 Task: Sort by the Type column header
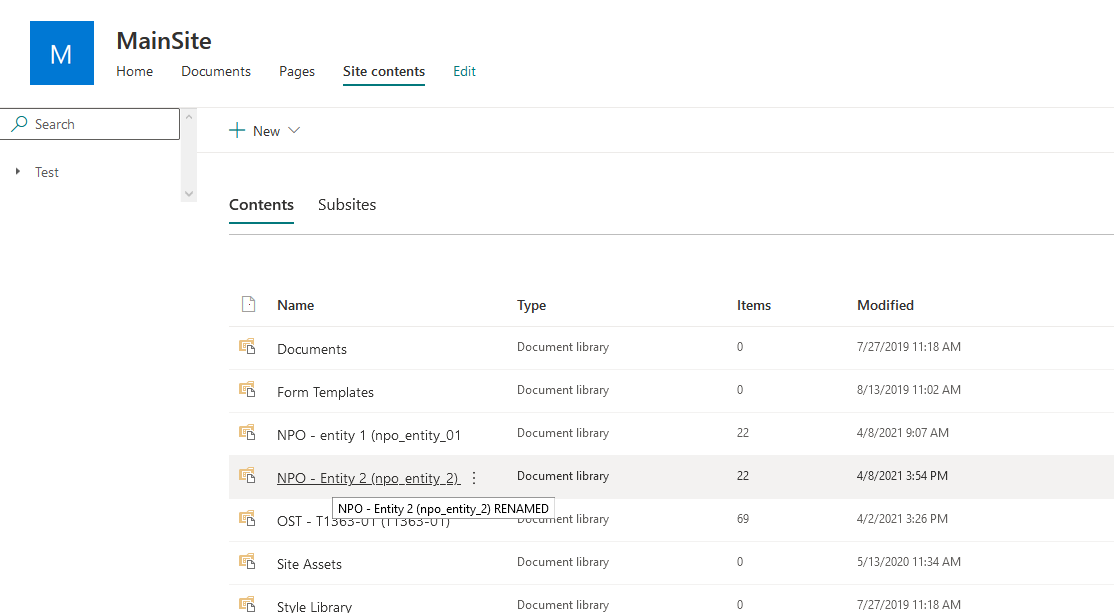(531, 305)
